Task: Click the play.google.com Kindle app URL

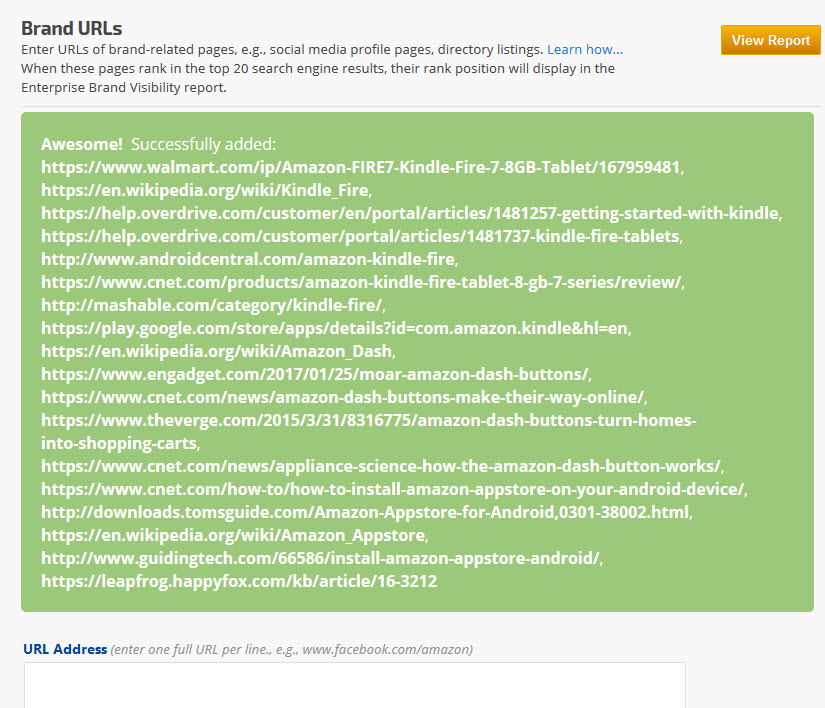Action: (335, 328)
